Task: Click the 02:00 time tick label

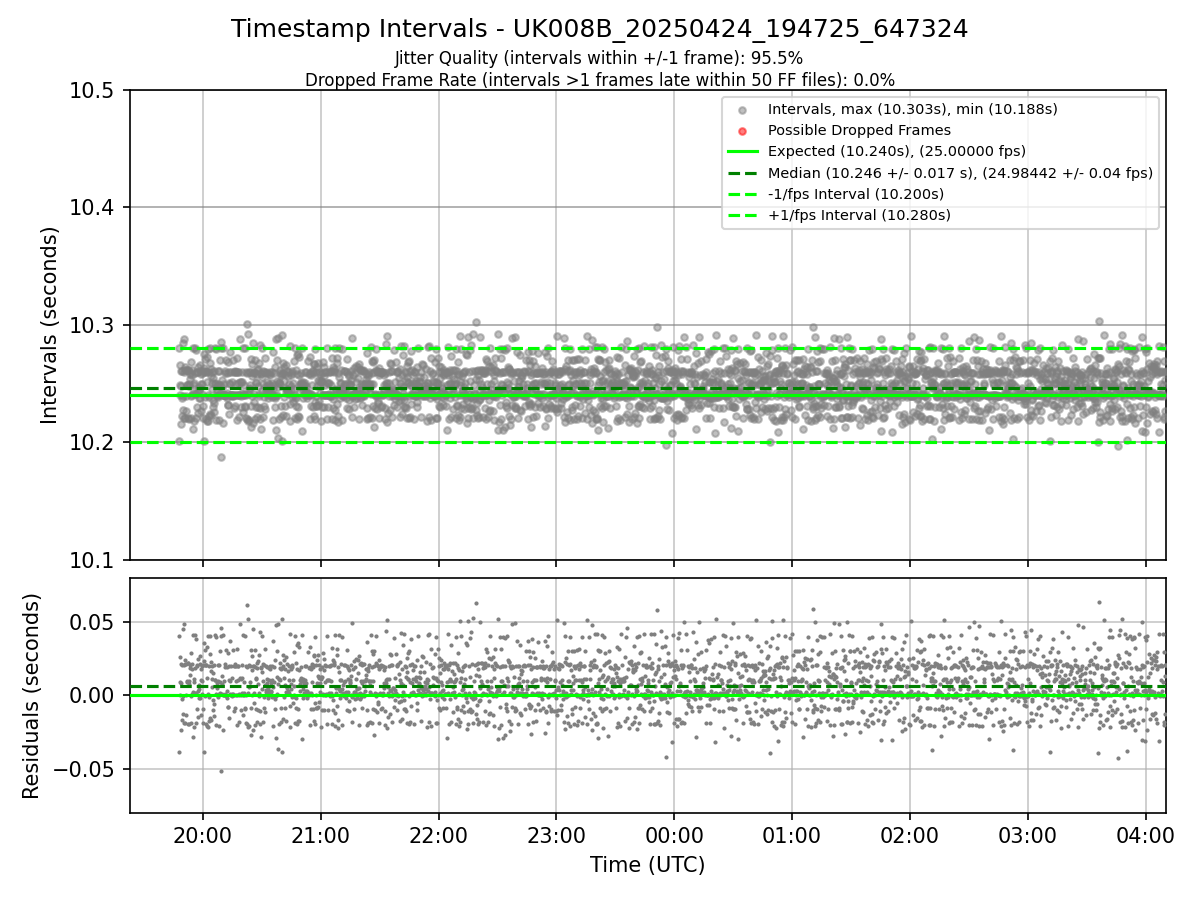Action: (x=910, y=834)
